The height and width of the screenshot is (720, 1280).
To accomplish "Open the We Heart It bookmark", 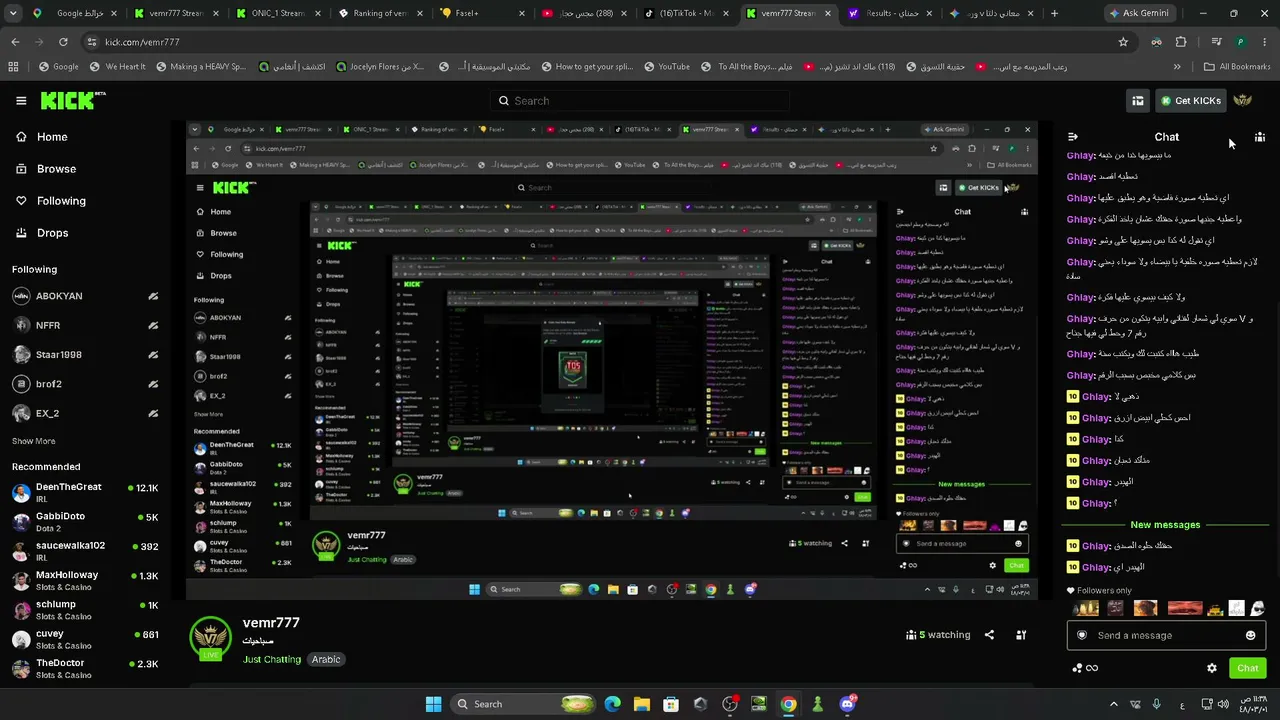I will click(117, 67).
